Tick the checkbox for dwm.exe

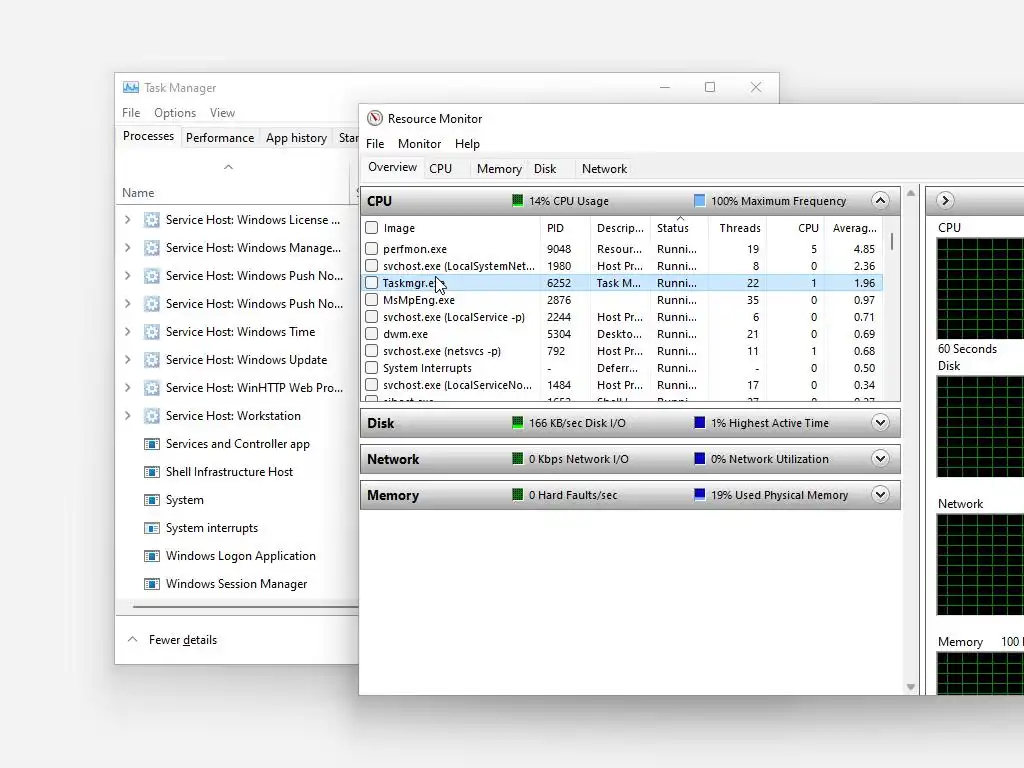tap(372, 334)
